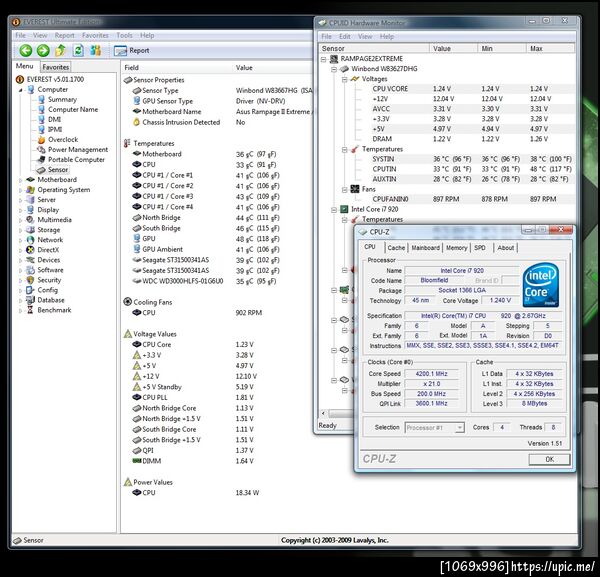Click the Max column header in Hardware Monitor

click(x=550, y=49)
